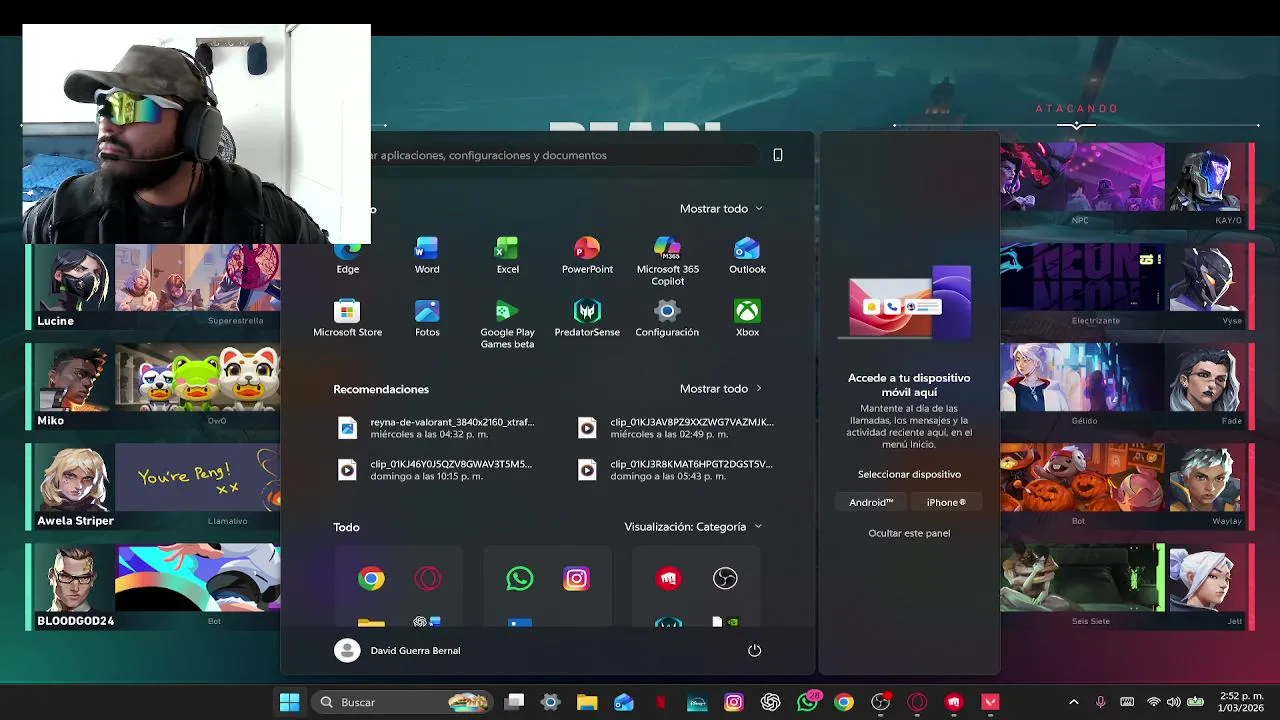
Task: Open the Fotos app
Action: 427,319
